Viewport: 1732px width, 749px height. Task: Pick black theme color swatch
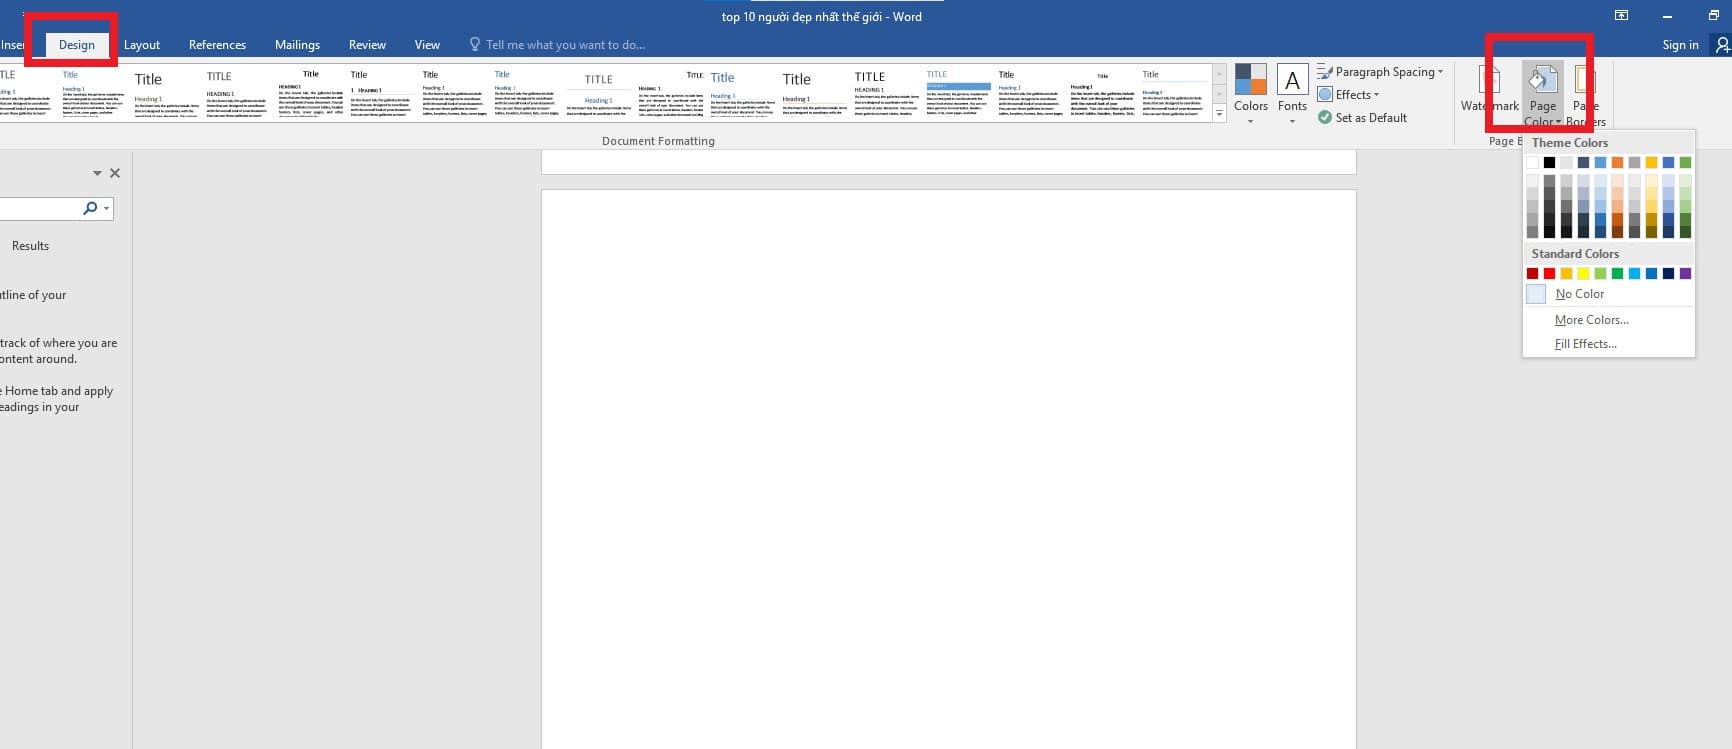pyautogui.click(x=1549, y=162)
